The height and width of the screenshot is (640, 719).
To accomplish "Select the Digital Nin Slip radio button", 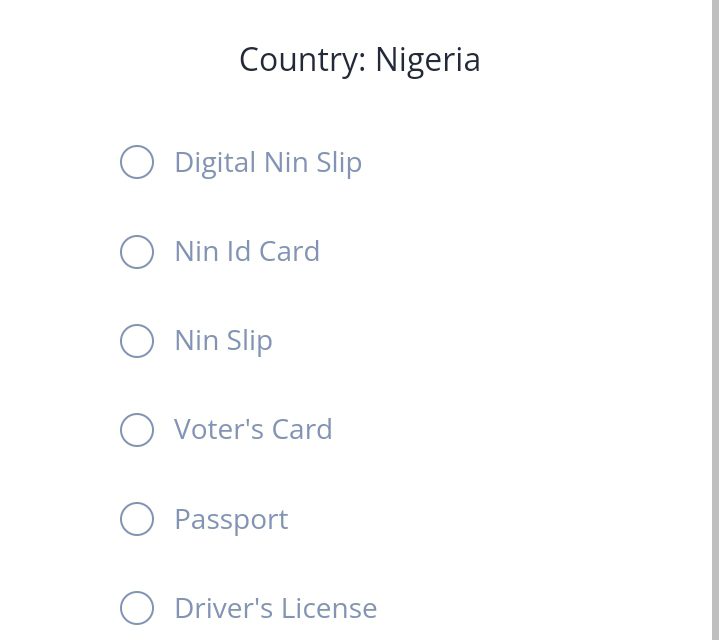I will click(137, 162).
